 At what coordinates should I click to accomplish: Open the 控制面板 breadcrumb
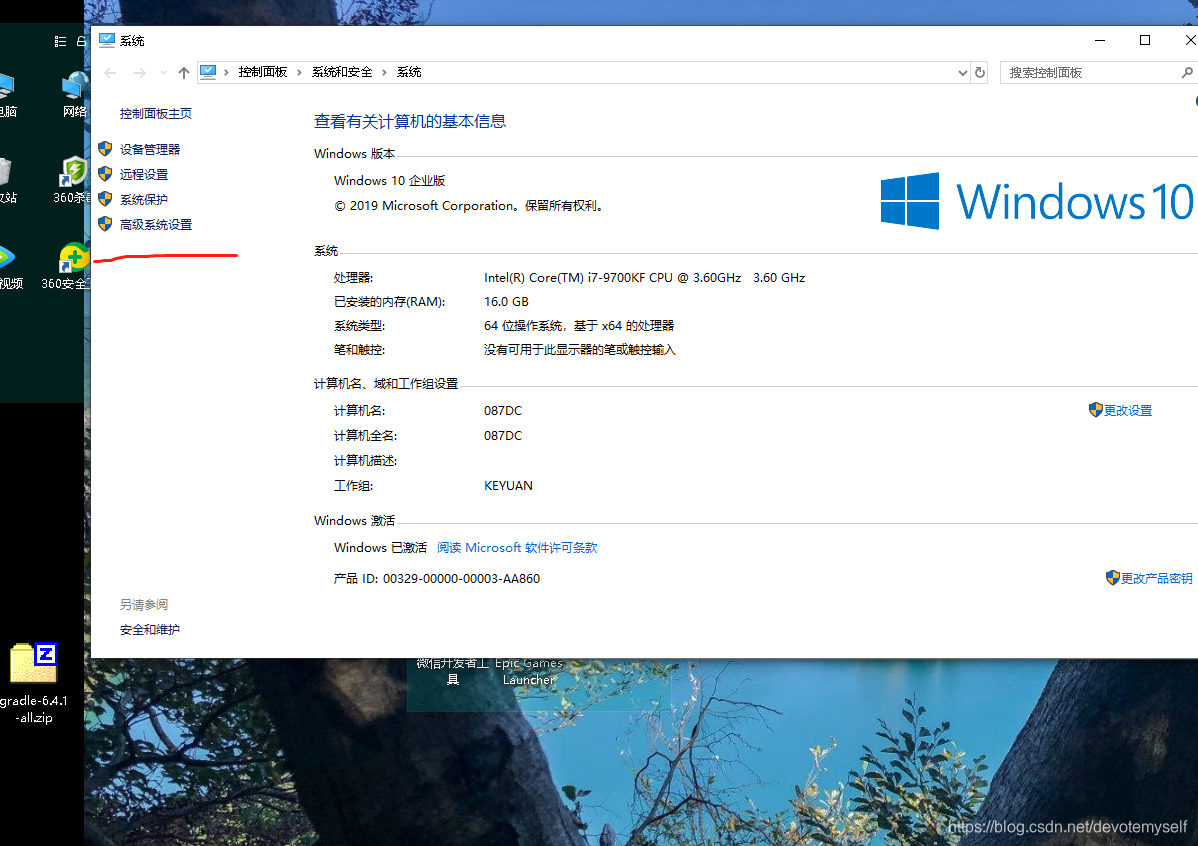point(262,72)
